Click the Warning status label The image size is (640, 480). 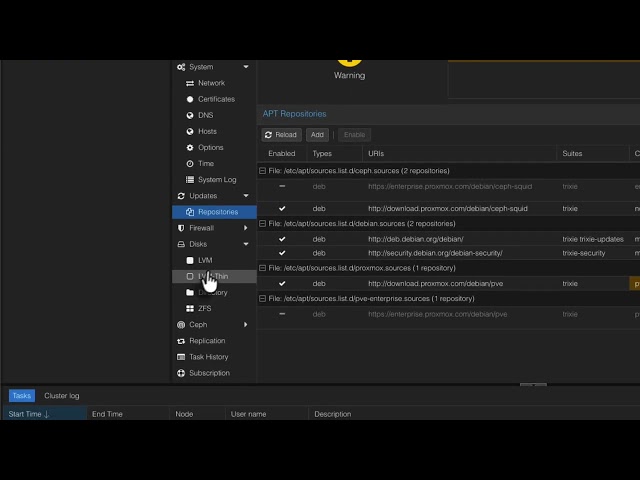click(x=349, y=76)
